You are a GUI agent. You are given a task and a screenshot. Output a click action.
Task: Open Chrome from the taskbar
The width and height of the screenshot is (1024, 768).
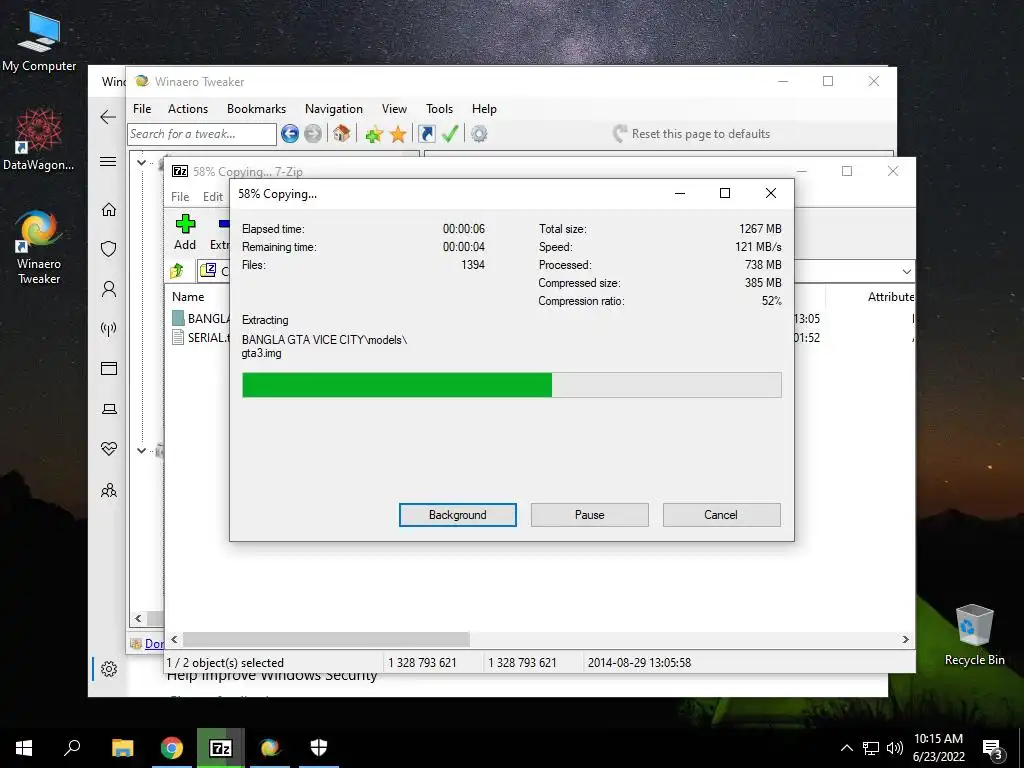point(172,748)
